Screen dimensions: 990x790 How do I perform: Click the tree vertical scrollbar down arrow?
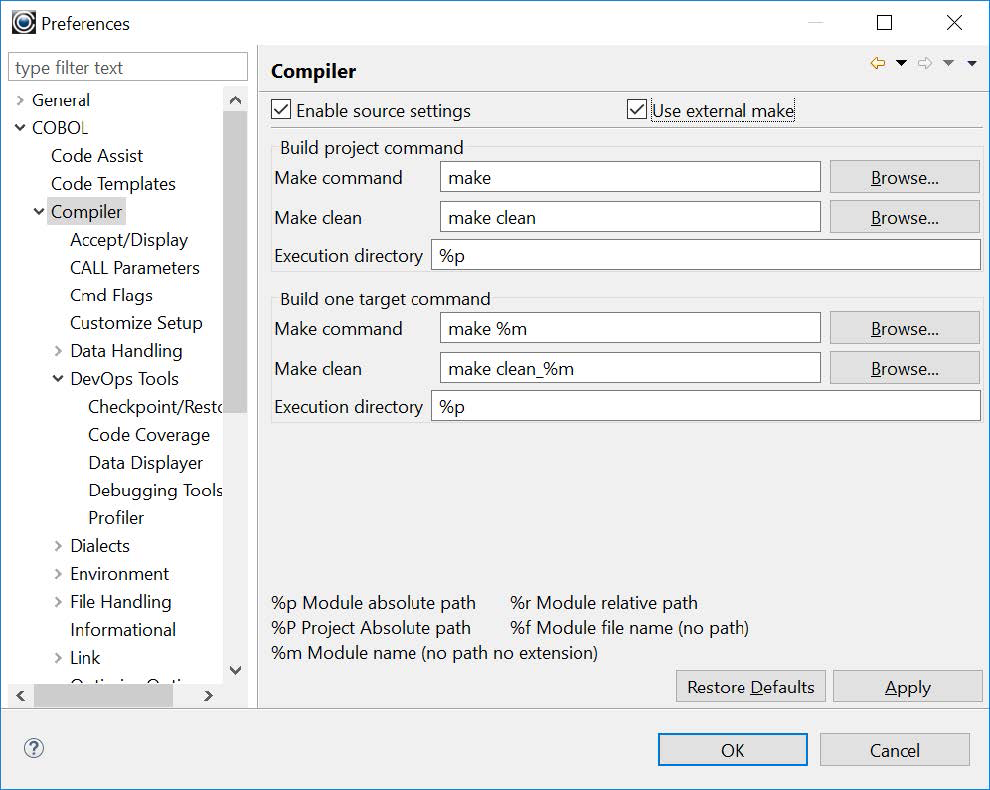point(235,670)
